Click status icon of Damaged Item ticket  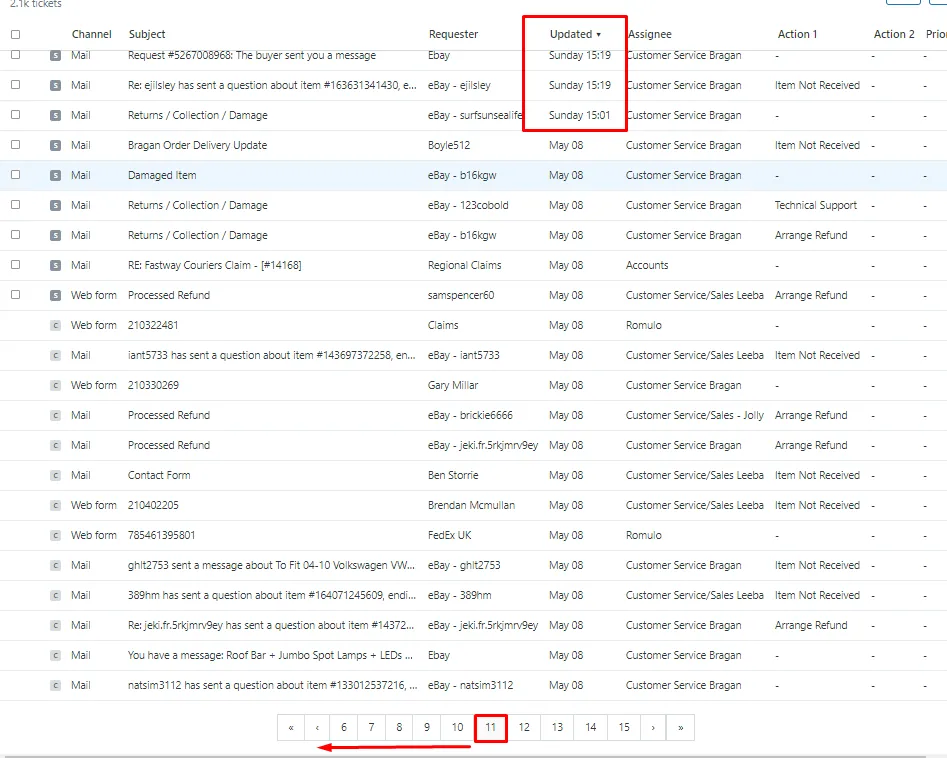click(x=55, y=175)
